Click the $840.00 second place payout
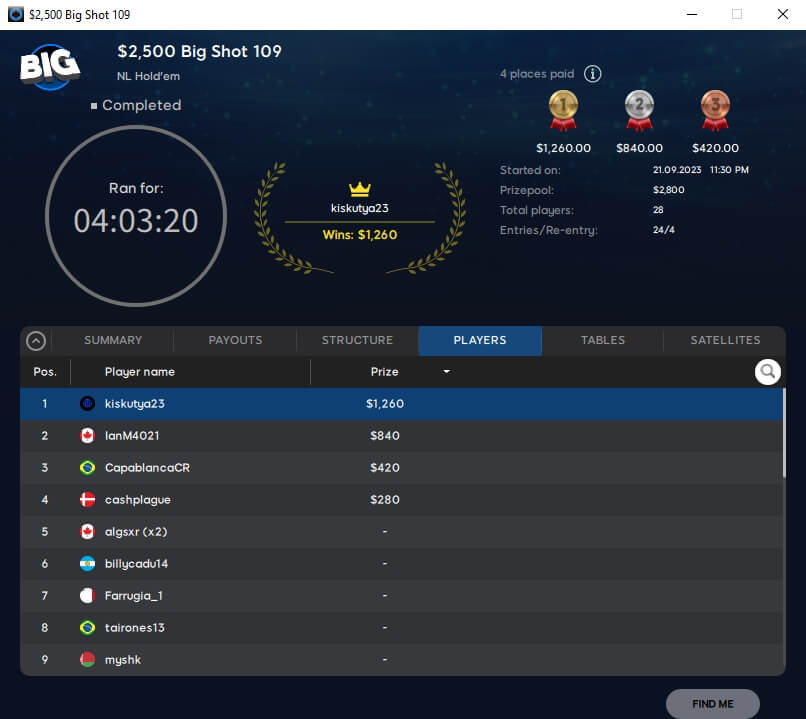806x719 pixels. coord(639,148)
